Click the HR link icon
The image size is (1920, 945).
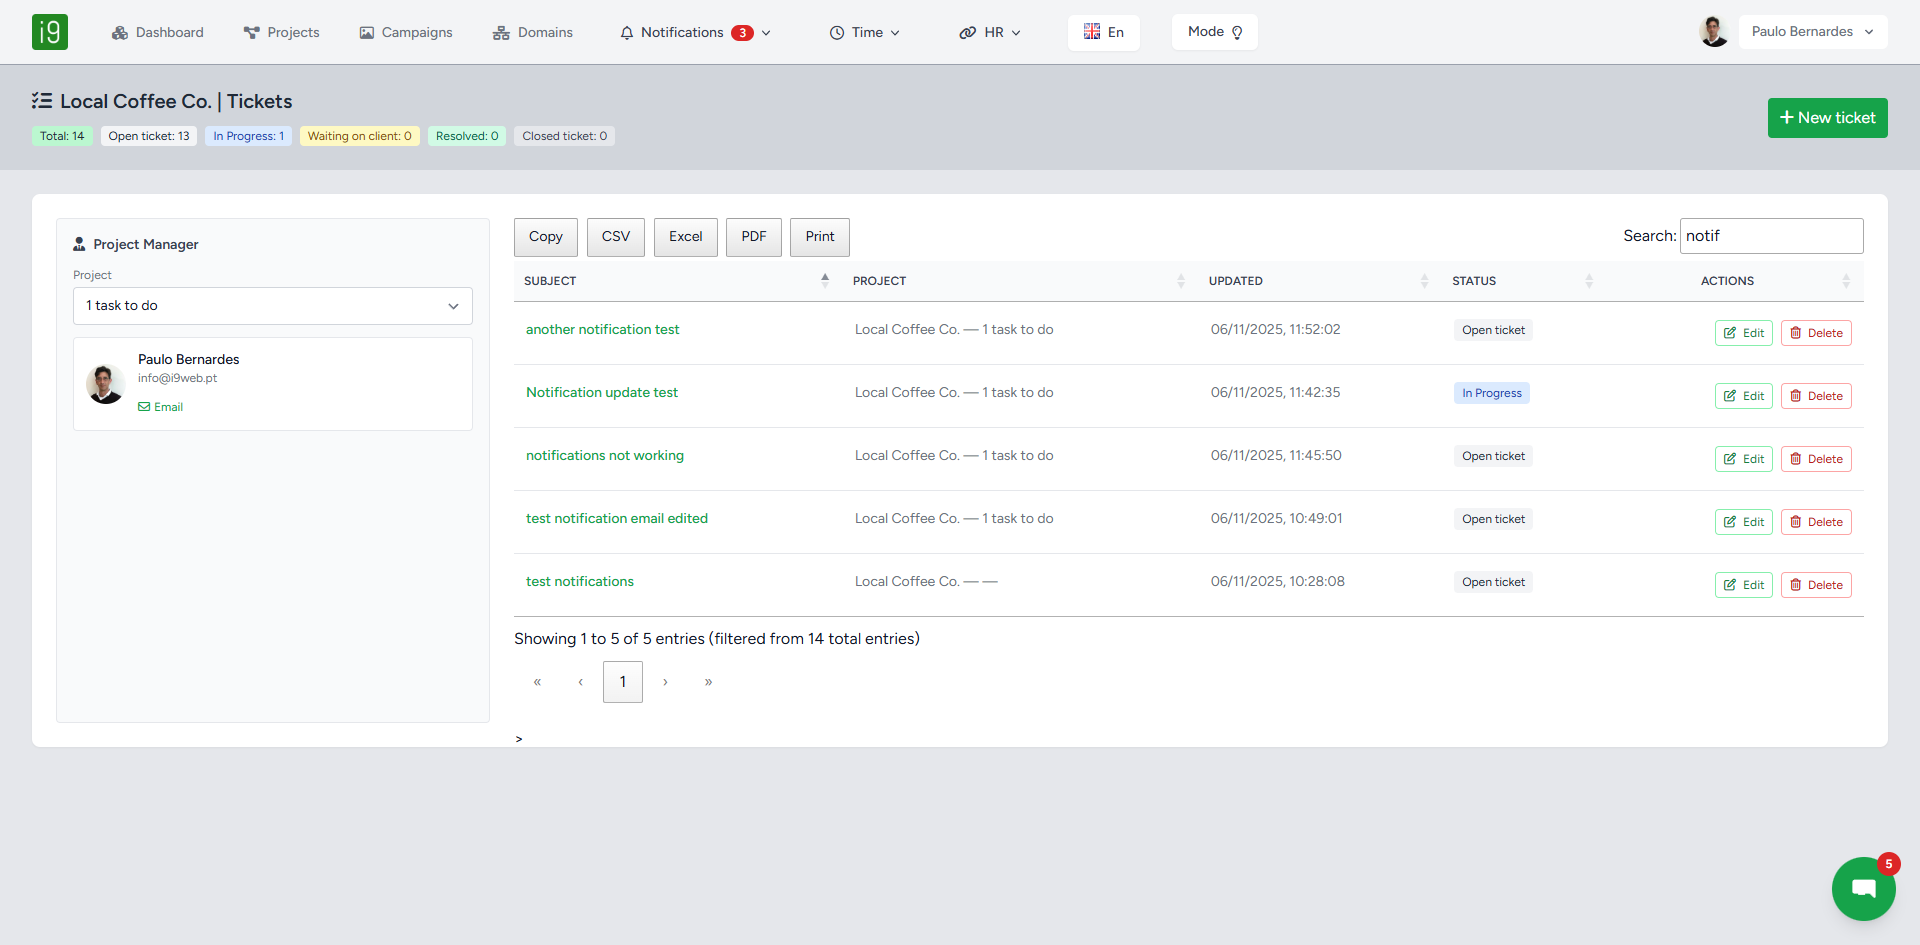point(966,32)
